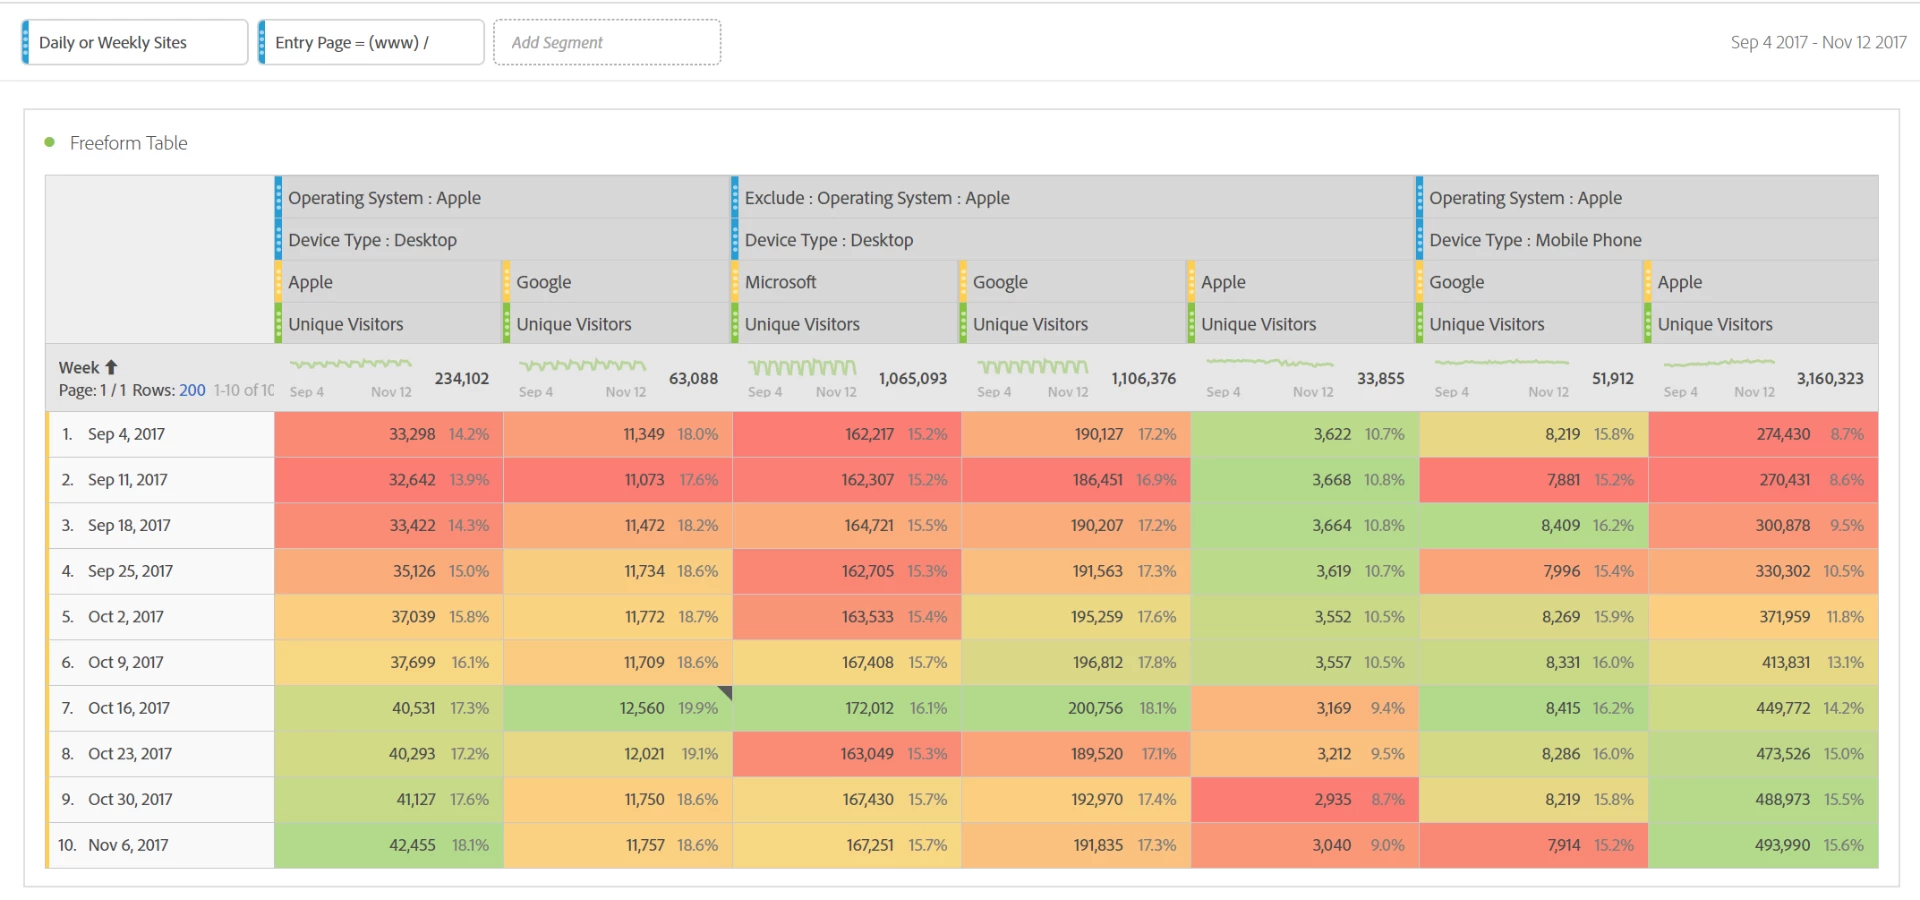Select the Microsoft column header
Image resolution: width=1920 pixels, height=900 pixels.
point(845,282)
